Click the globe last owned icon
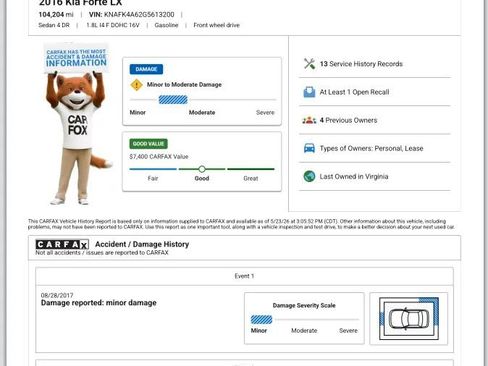Viewport: 488px width, 366px height. tap(309, 176)
